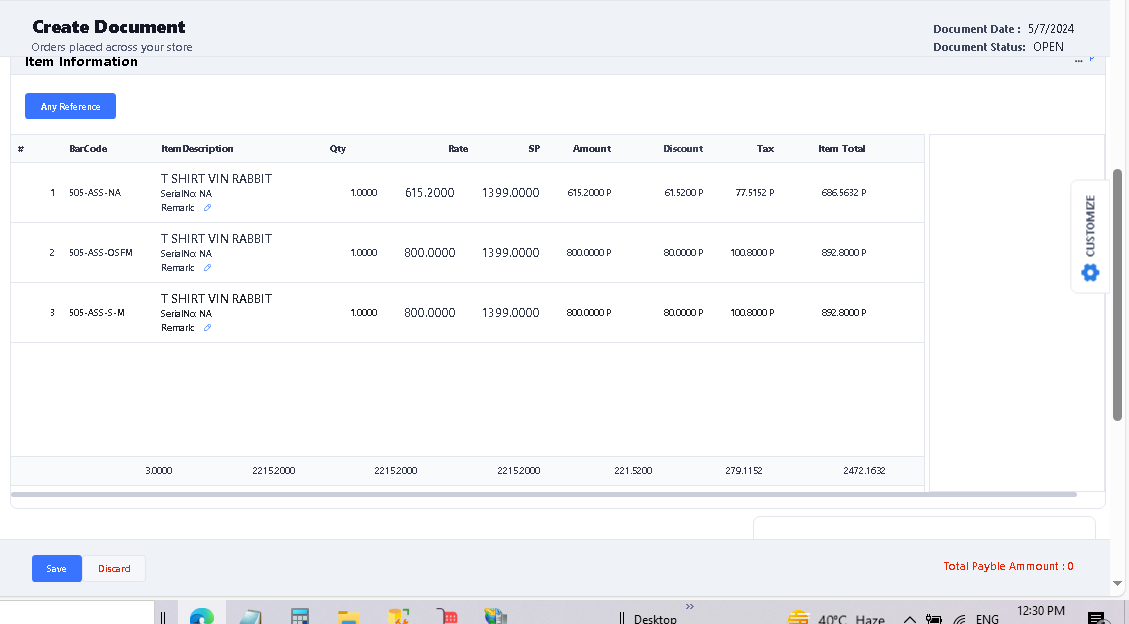Save the document
This screenshot has width=1129, height=624.
point(56,569)
